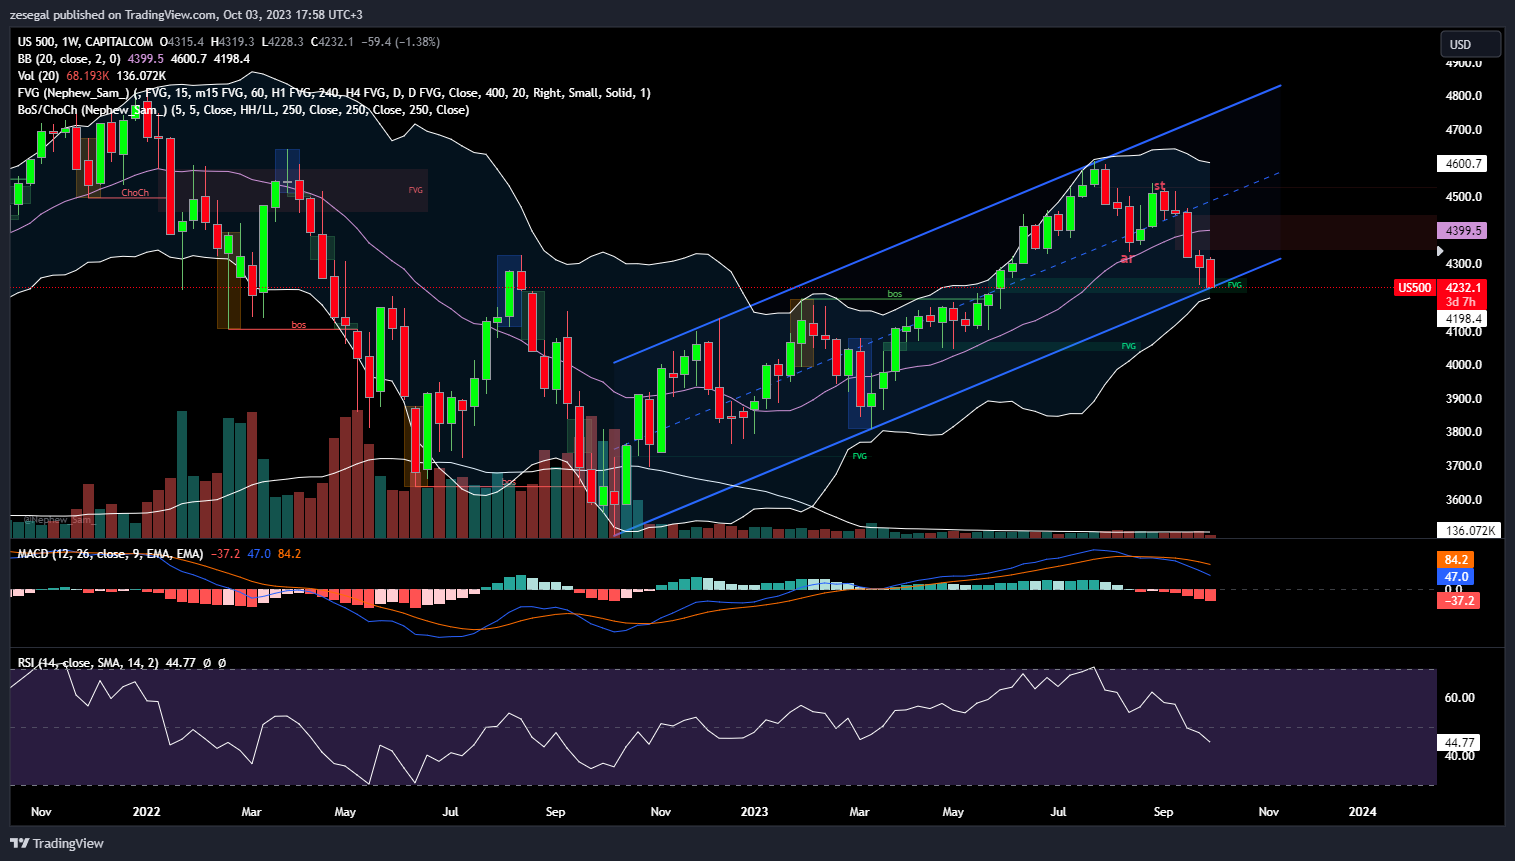Click the blue 47.0 MACD value label

click(x=1456, y=577)
